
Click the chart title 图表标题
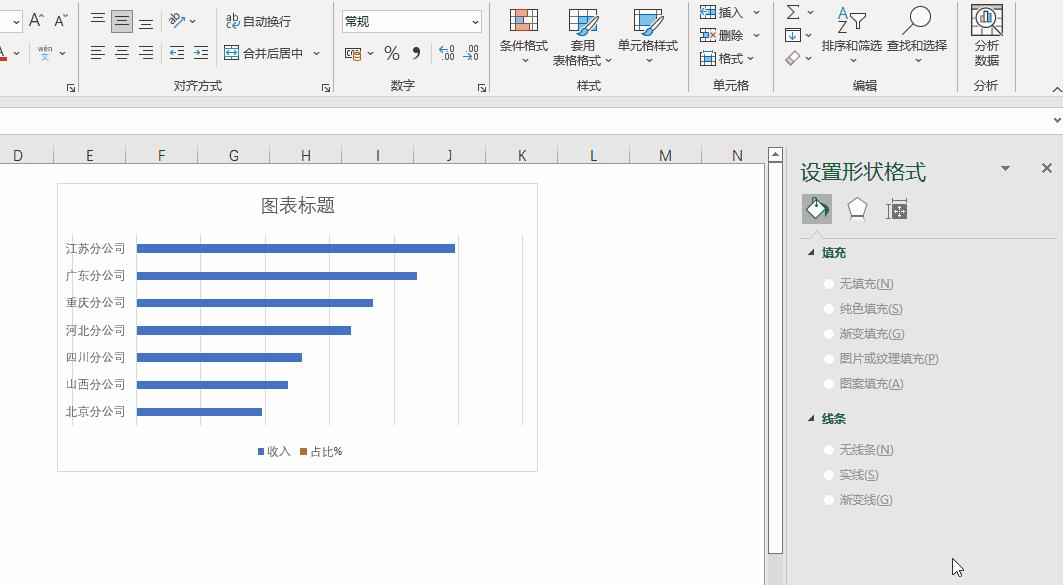click(297, 204)
